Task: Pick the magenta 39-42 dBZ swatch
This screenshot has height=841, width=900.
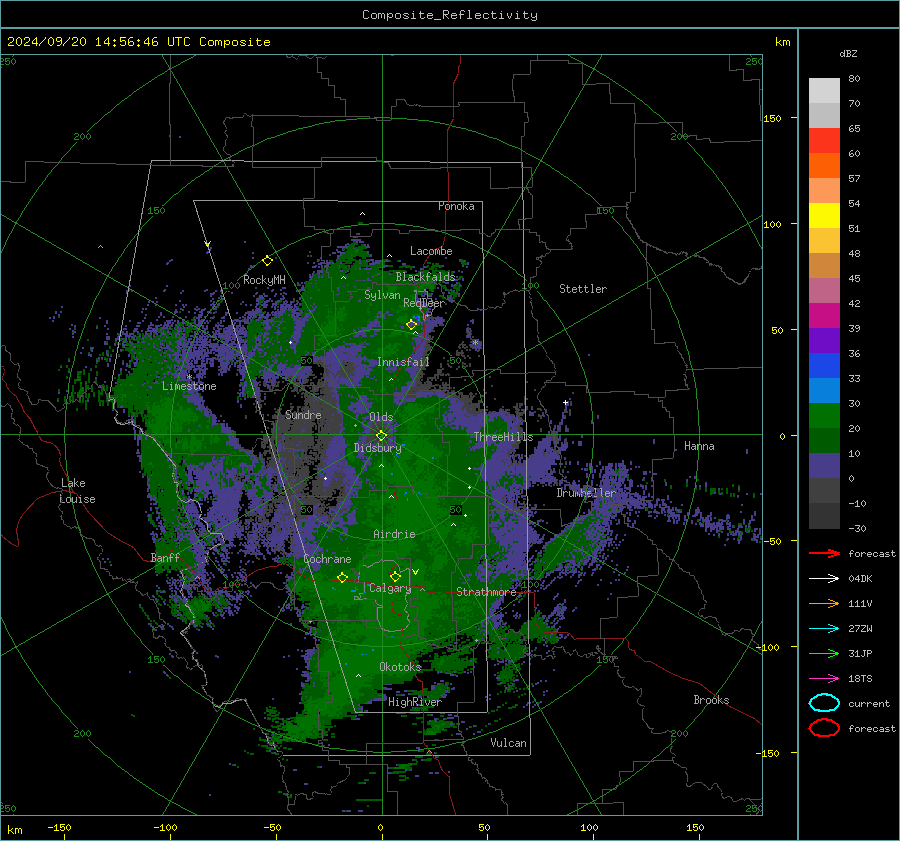Action: point(824,316)
